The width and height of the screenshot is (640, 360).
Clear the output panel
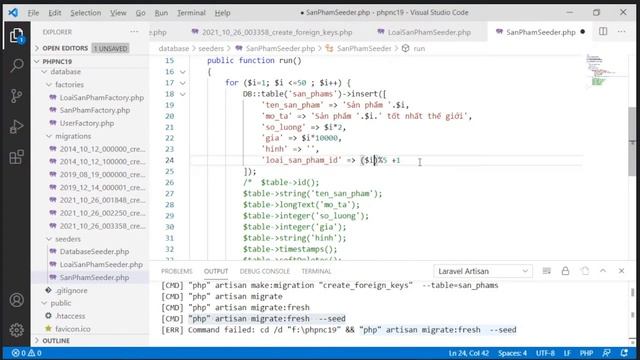(547, 271)
